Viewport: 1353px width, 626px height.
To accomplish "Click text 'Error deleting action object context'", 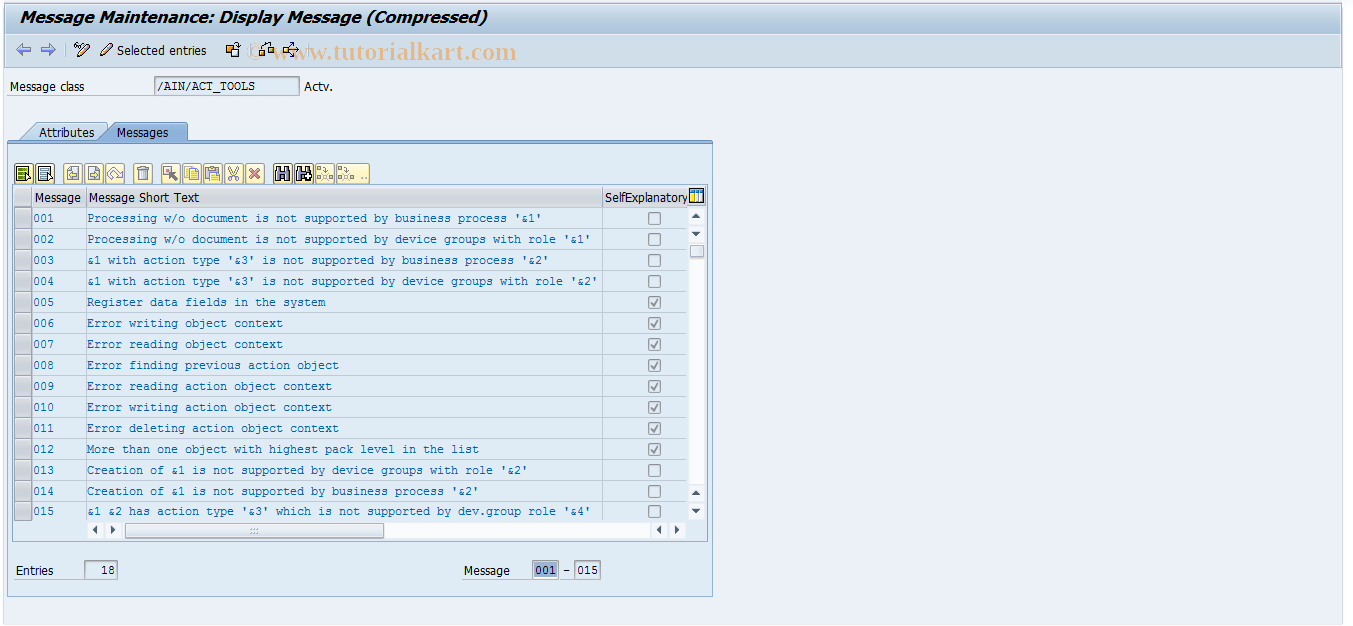I will 213,428.
